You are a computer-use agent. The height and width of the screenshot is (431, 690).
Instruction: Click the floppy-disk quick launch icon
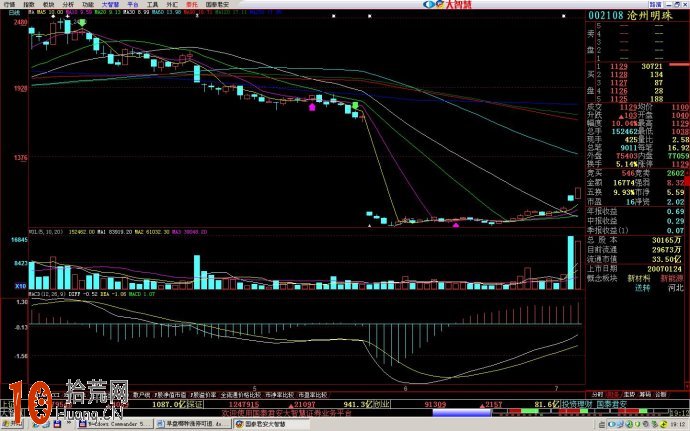pyautogui.click(x=57, y=424)
